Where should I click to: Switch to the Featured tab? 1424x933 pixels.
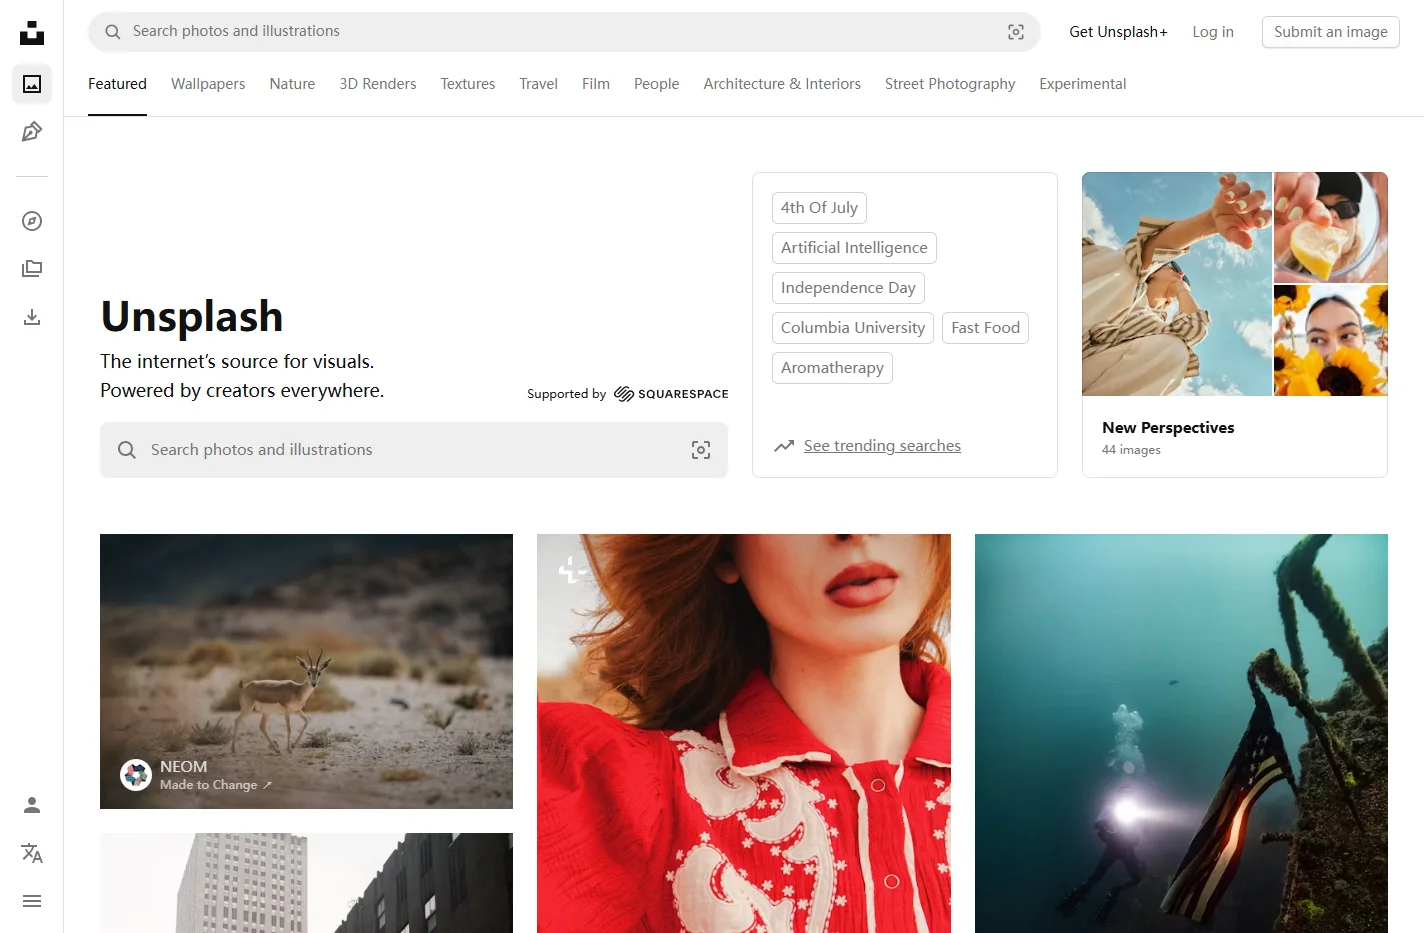(x=117, y=84)
